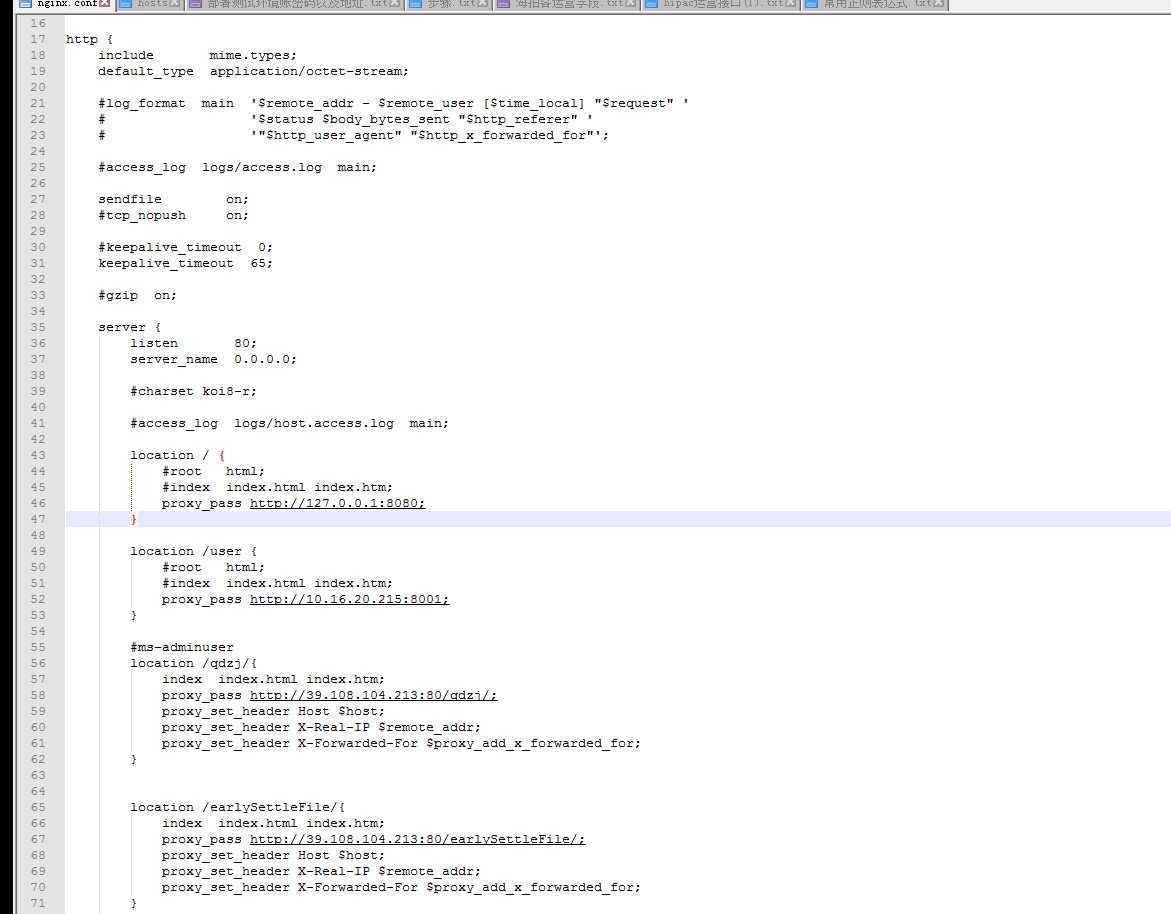Viewport: 1171px width, 914px height.
Task: Click the 'keepalive_timeout 65;' line
Action: (x=185, y=263)
